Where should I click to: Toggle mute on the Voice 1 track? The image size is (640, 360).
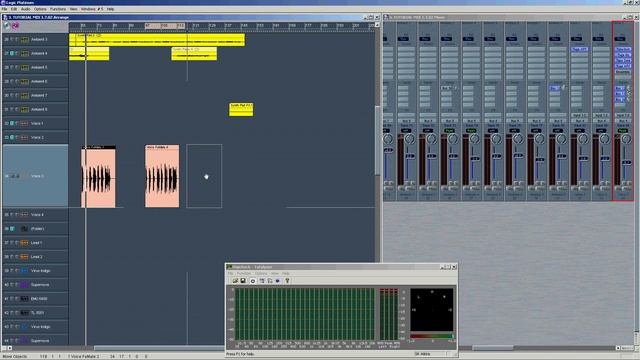[x=12, y=123]
